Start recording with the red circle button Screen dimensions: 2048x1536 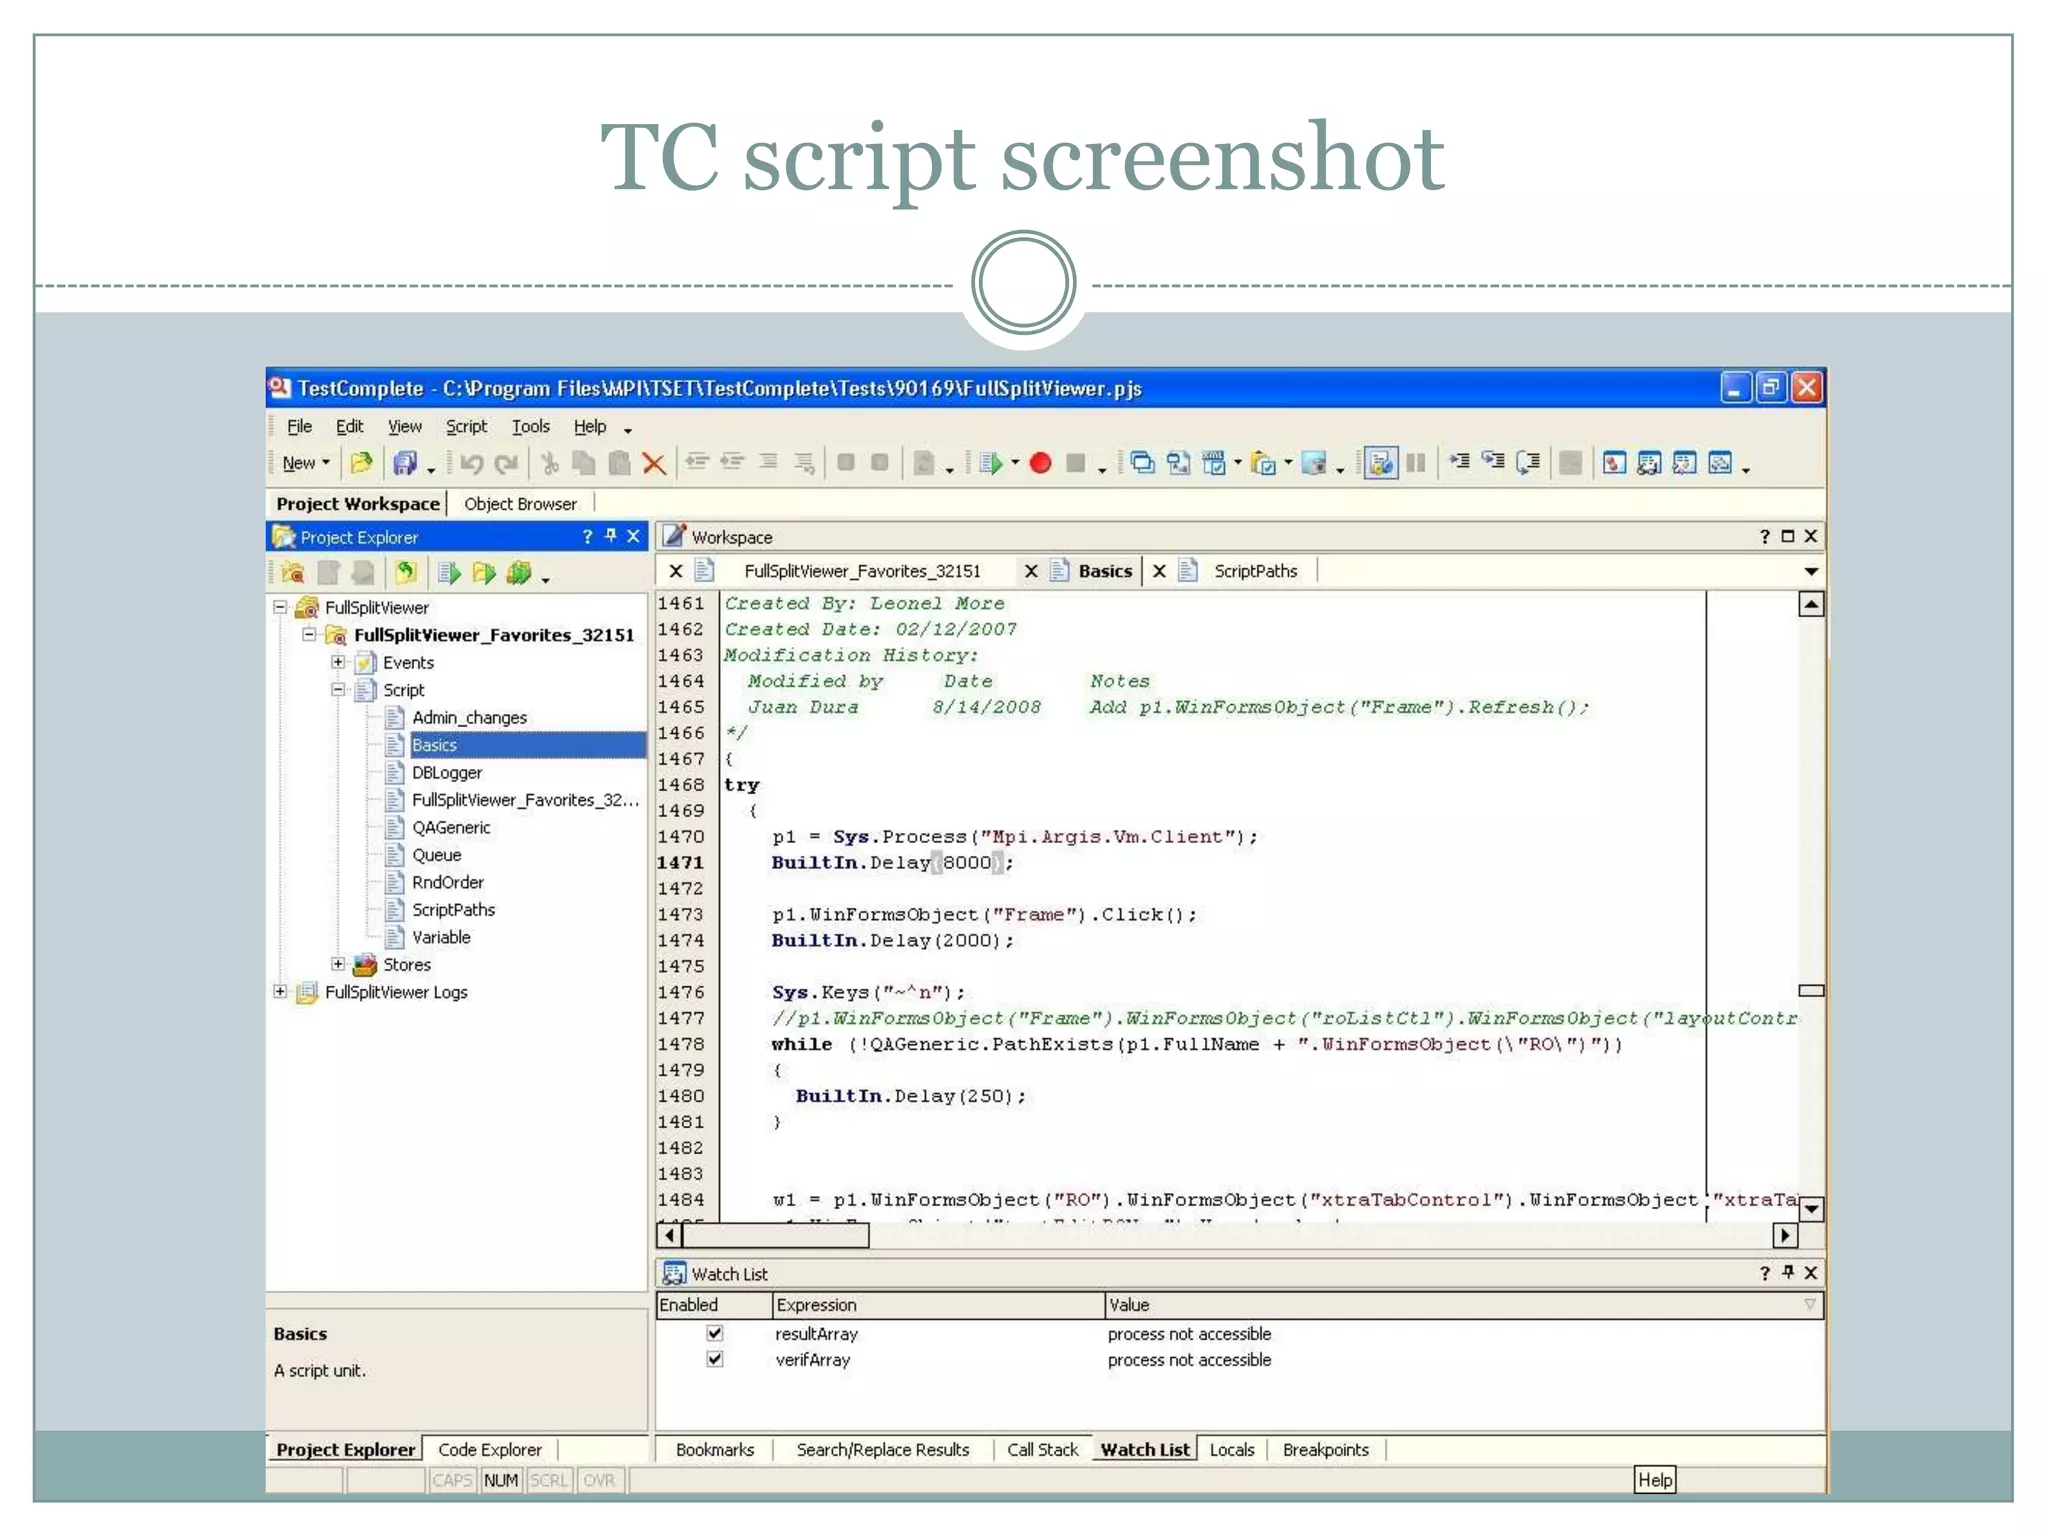[1040, 463]
